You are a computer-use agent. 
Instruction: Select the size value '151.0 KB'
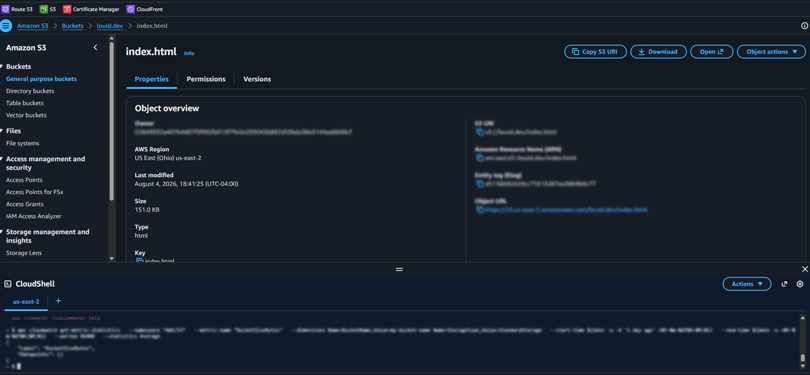[147, 210]
